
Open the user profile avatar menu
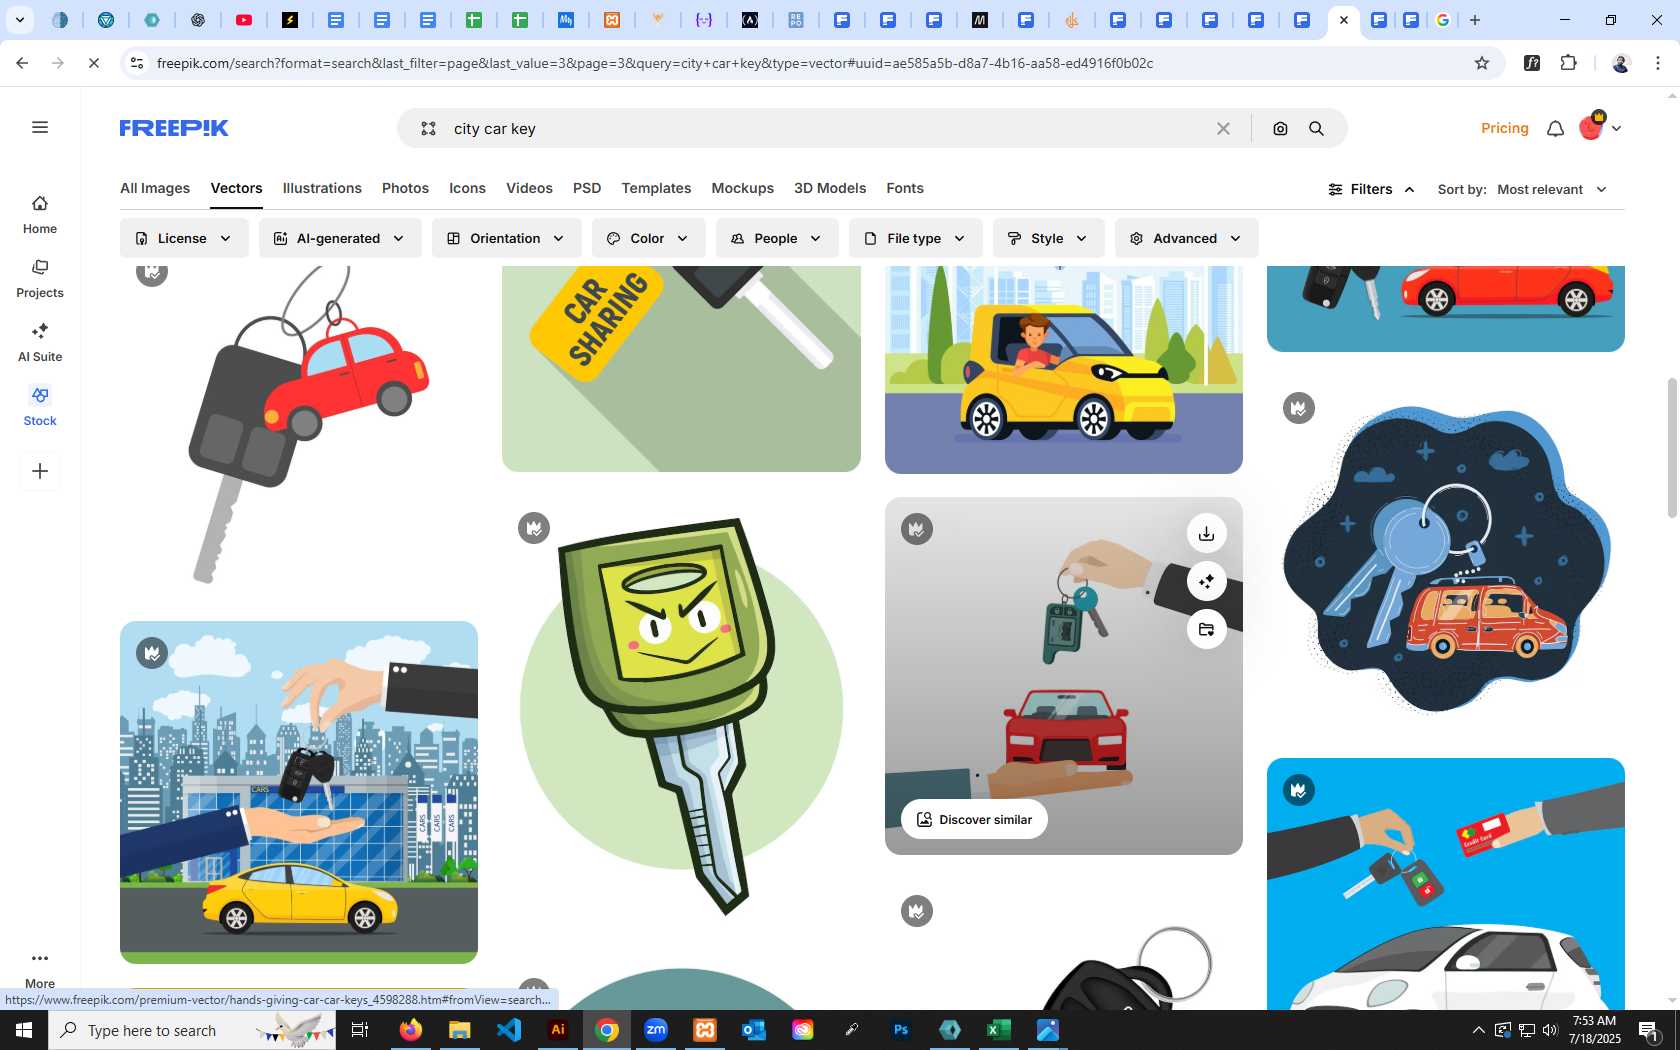1599,128
